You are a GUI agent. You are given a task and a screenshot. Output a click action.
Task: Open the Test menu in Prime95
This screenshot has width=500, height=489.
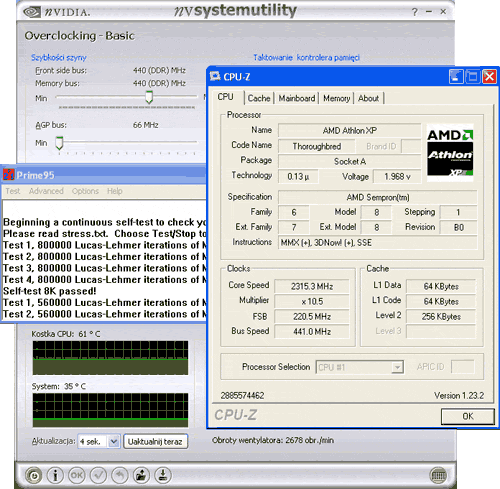(13, 191)
